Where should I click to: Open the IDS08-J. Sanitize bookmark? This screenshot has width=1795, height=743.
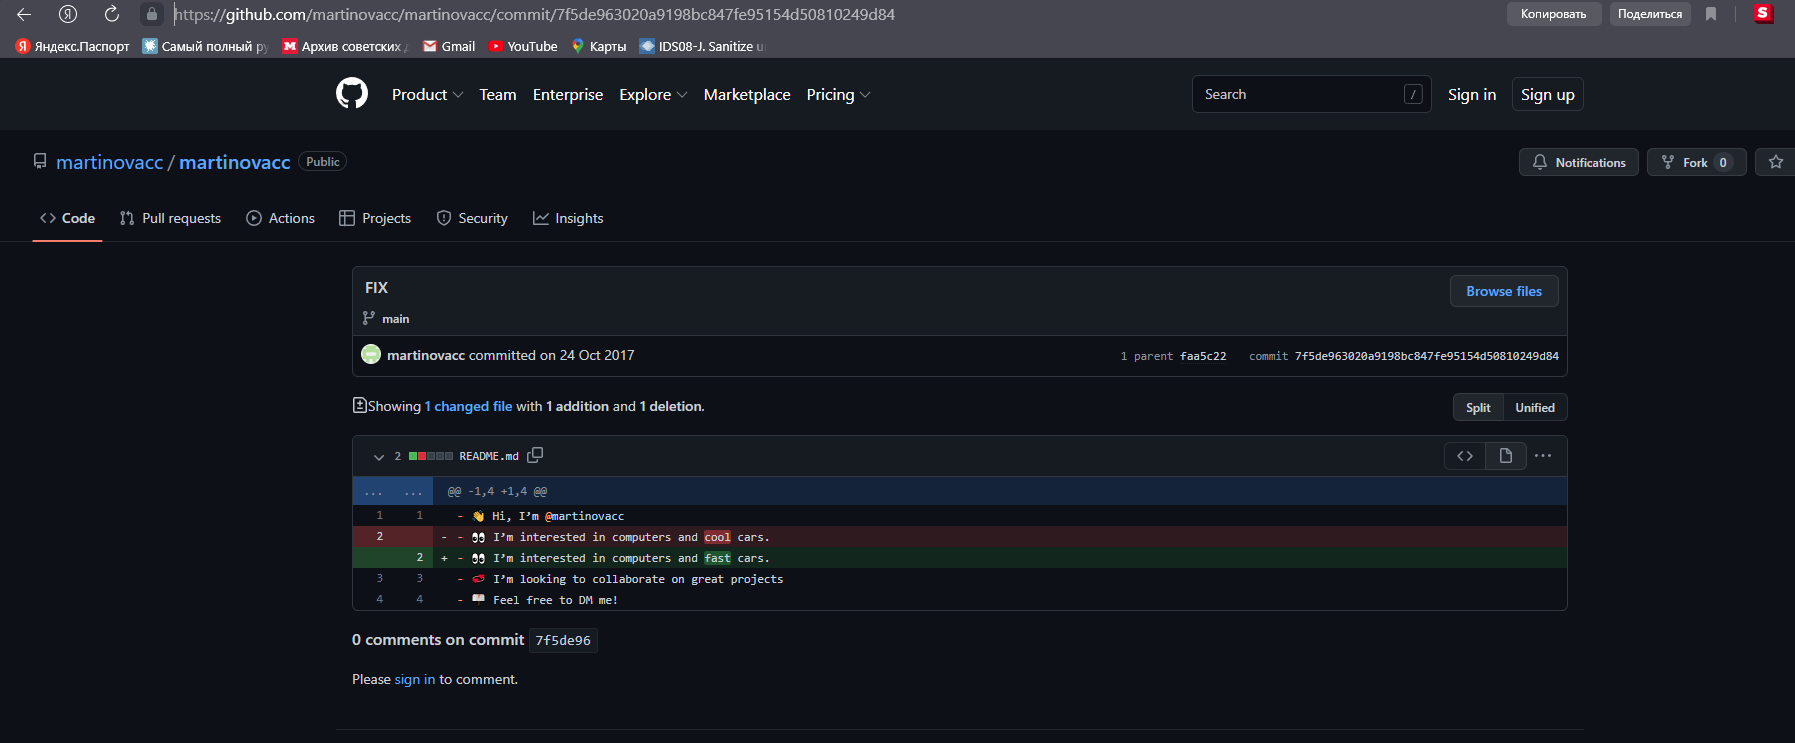[702, 46]
